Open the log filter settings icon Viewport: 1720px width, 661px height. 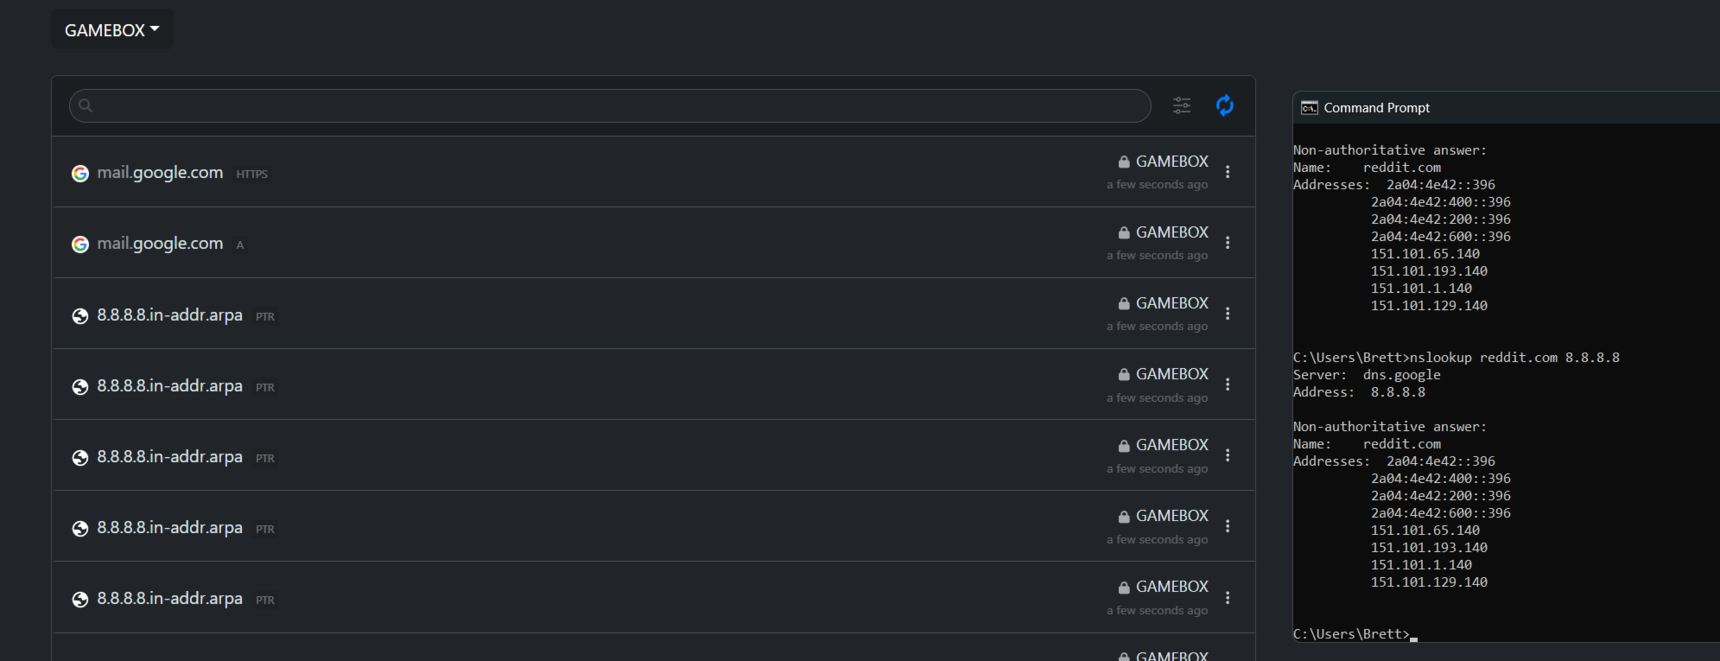point(1181,106)
